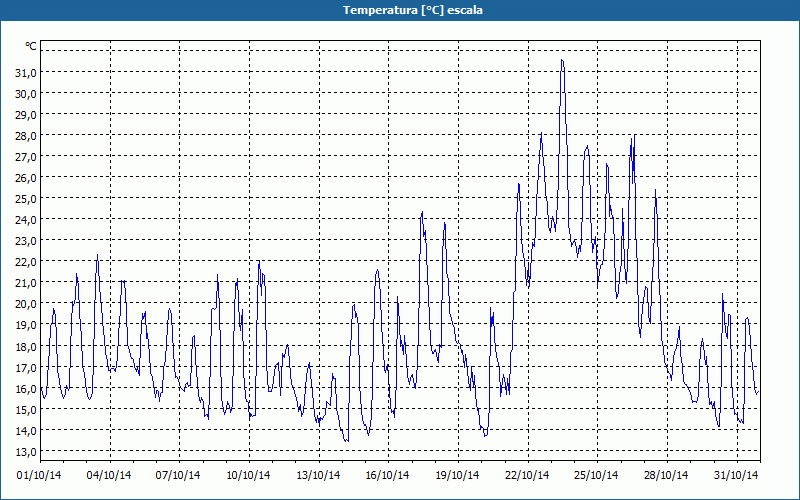Select the 29,0 y-axis label
The width and height of the screenshot is (800, 500).
(x=26, y=115)
